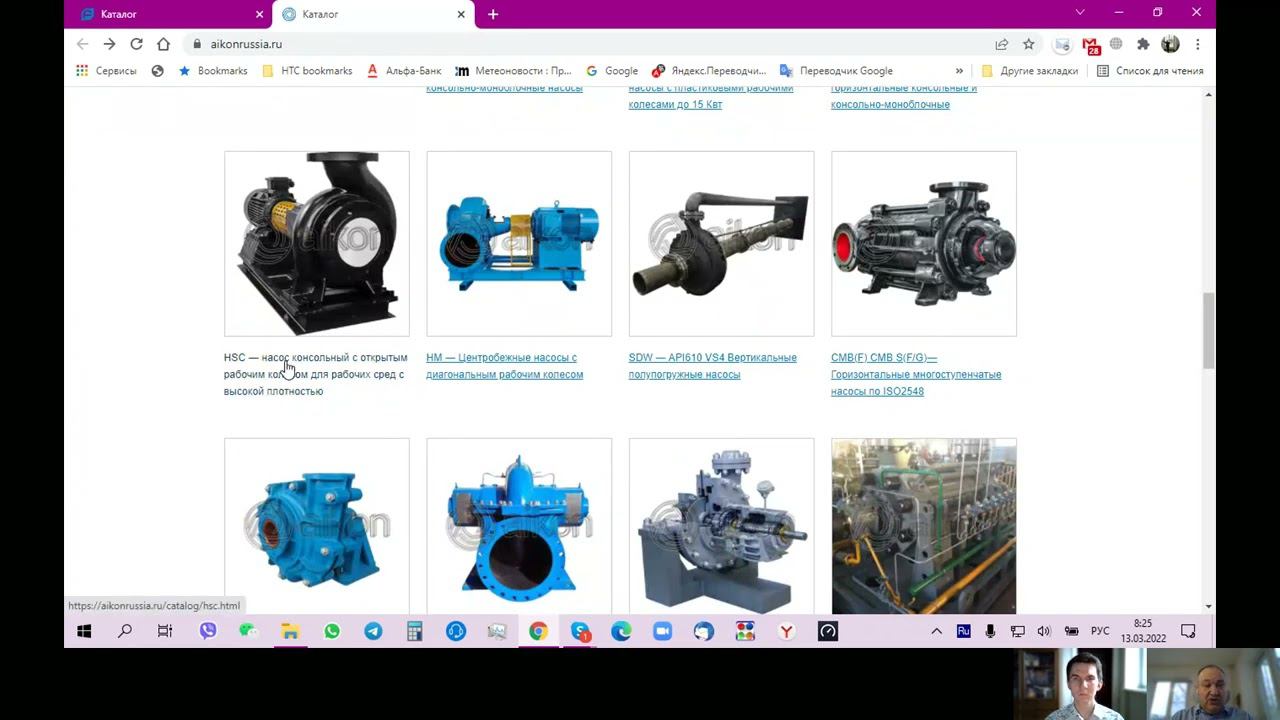
Task: Click the колесами до 15 Квт link
Action: [676, 104]
